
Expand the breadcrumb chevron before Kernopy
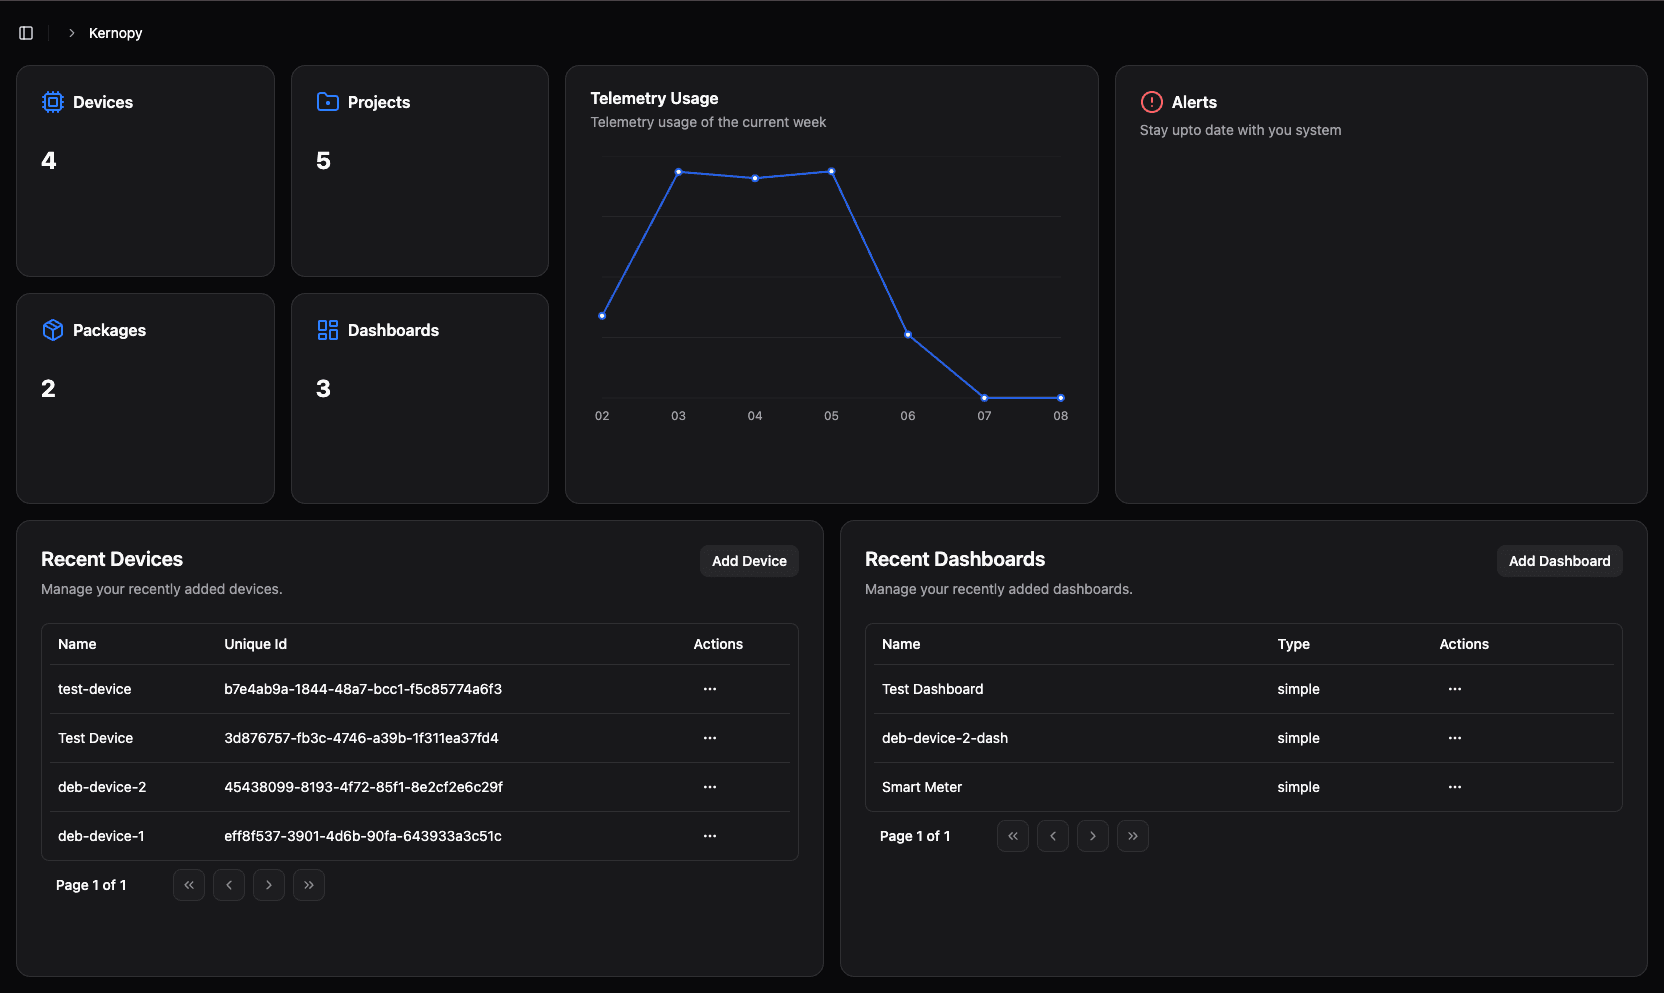(x=71, y=32)
